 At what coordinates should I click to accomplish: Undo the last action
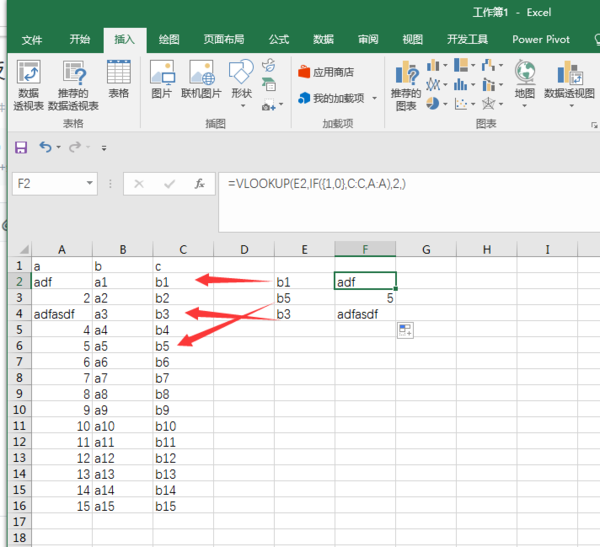click(x=45, y=147)
